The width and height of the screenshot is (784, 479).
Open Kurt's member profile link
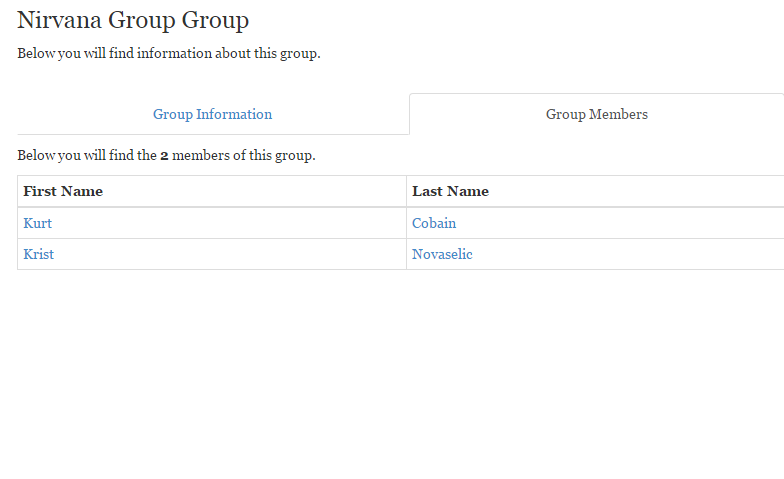coord(38,223)
